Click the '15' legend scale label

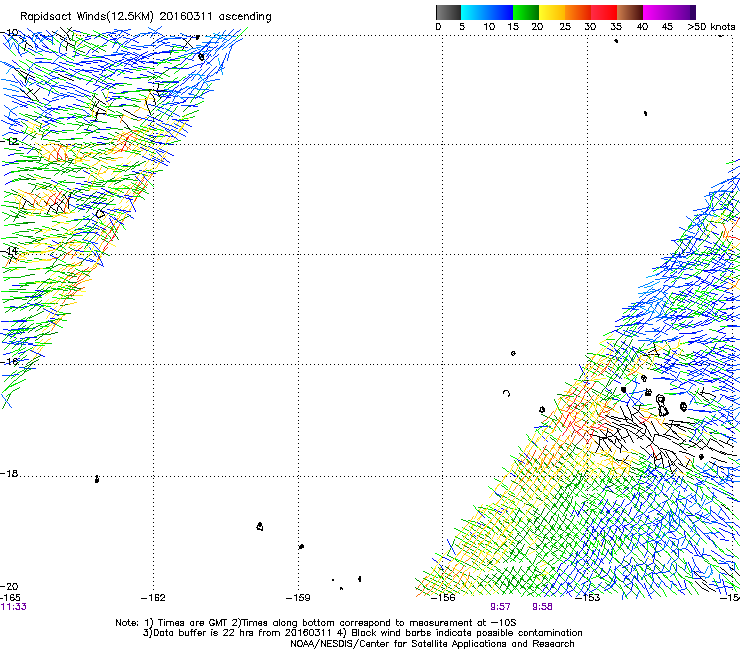pos(513,27)
